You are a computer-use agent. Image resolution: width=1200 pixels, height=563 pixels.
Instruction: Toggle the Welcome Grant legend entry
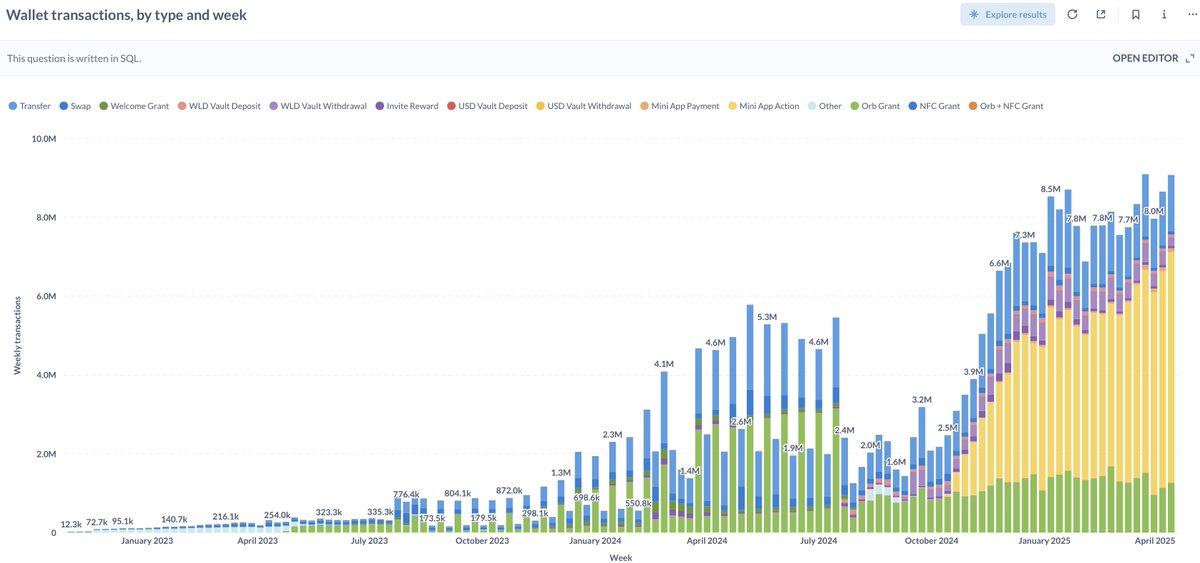click(x=133, y=106)
